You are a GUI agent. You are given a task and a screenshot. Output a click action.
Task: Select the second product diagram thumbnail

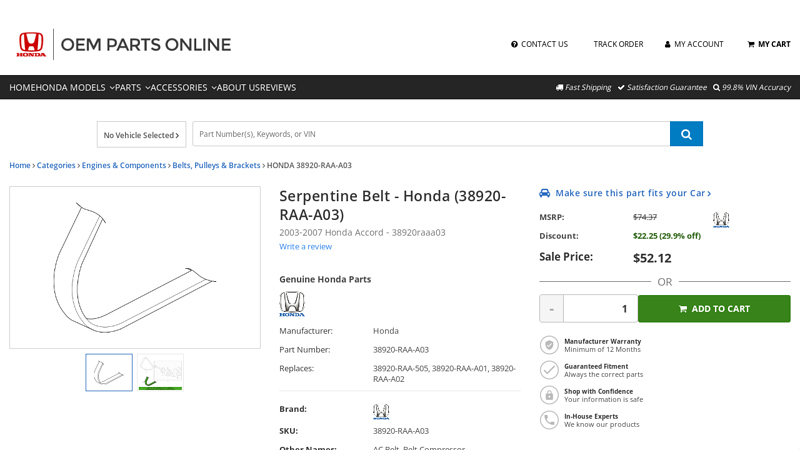coord(161,372)
